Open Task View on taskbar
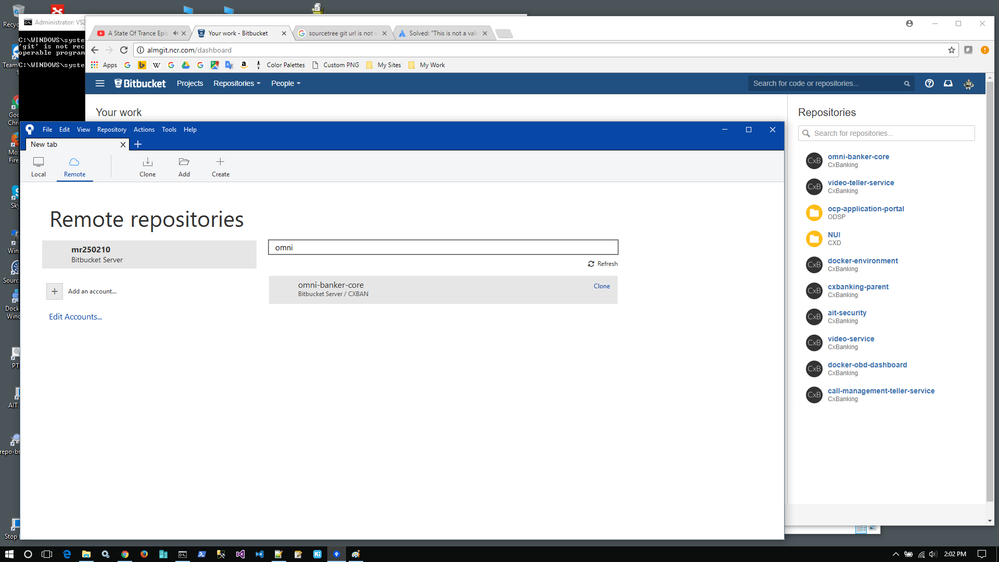 tap(47, 554)
